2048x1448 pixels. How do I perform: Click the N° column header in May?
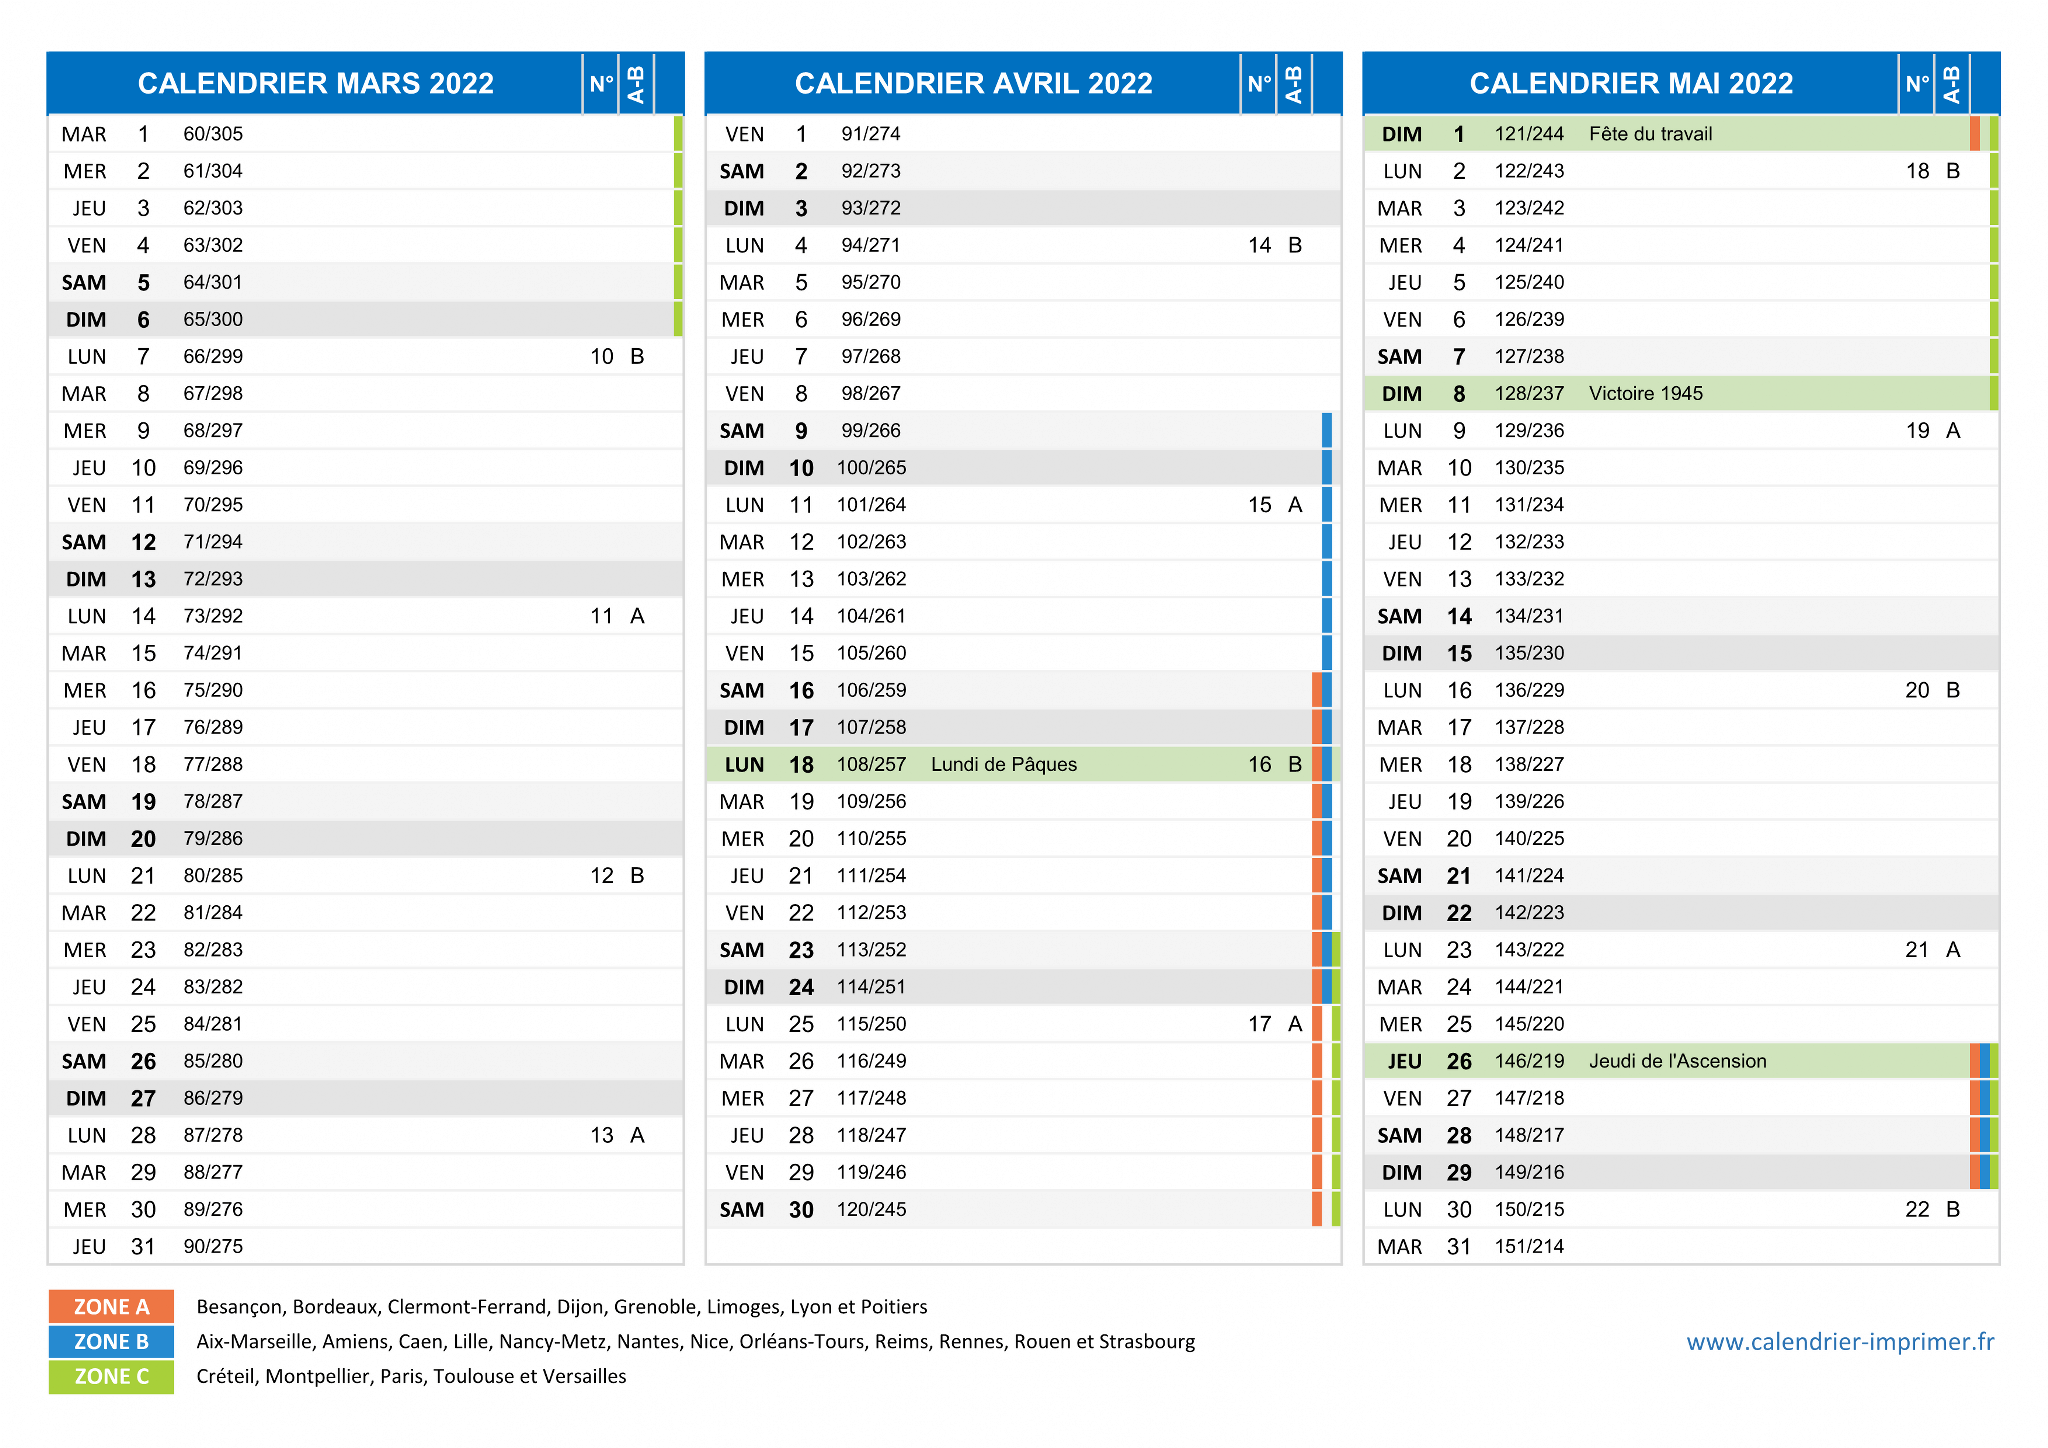coord(1917,84)
